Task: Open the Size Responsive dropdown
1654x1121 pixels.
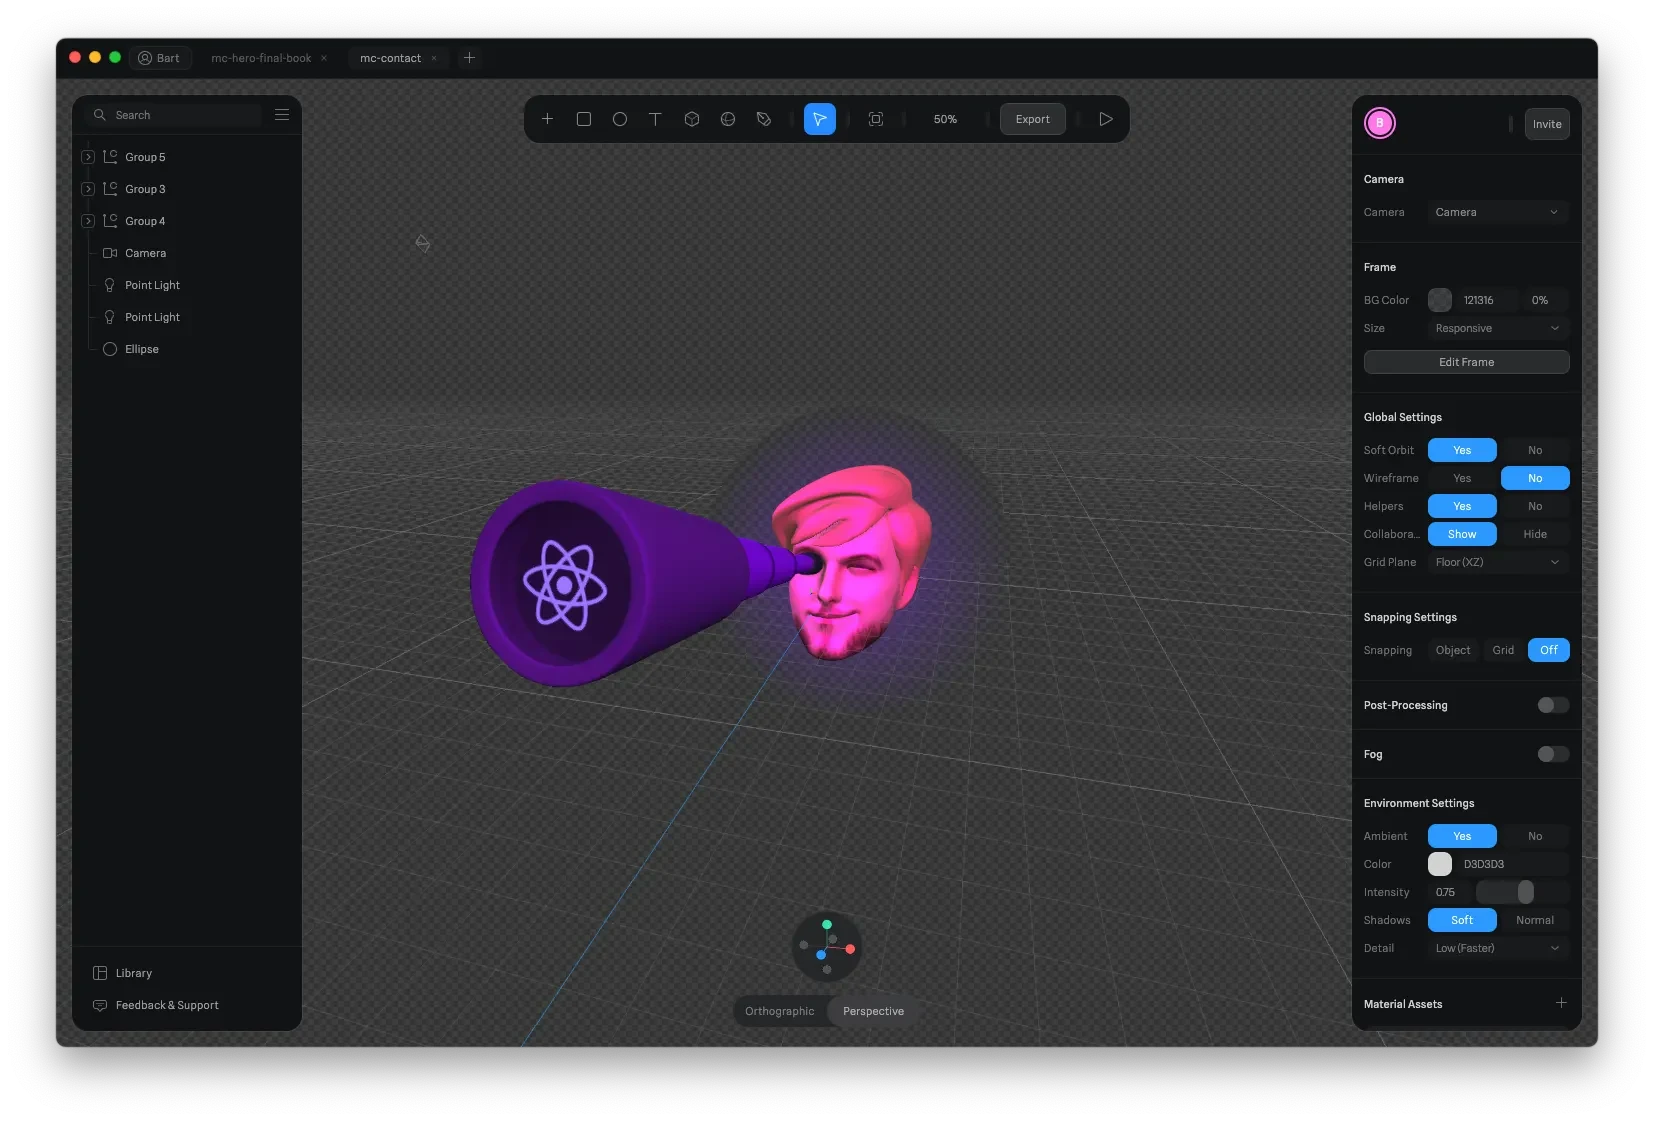Action: click(x=1498, y=328)
